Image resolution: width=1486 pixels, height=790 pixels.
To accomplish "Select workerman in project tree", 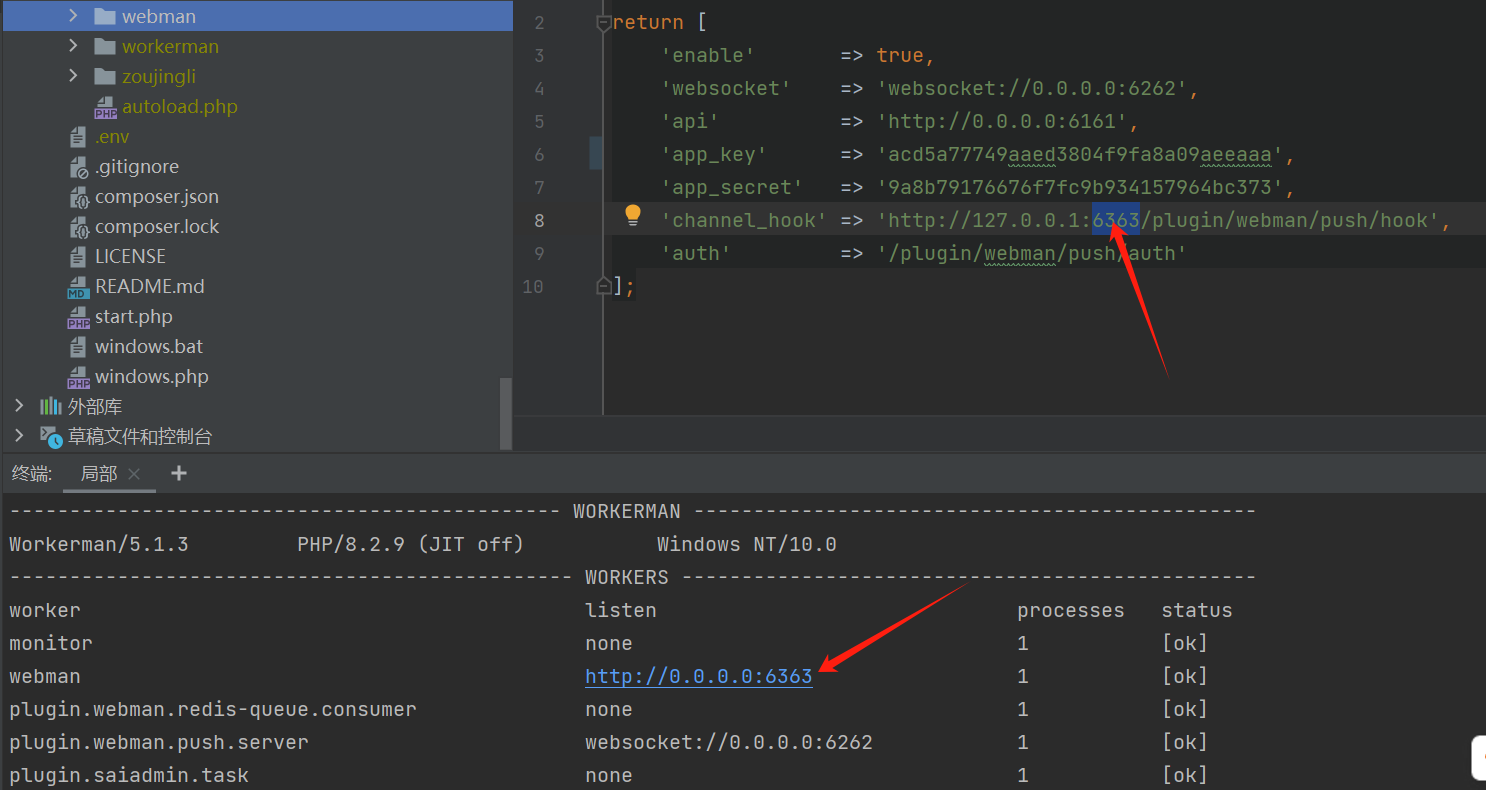I will point(170,46).
